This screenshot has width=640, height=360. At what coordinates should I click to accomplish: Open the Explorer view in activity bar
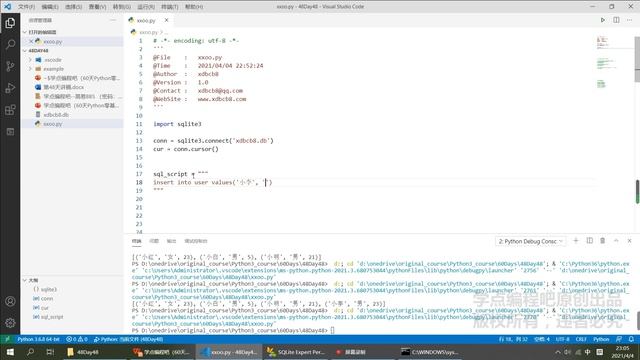pos(10,23)
